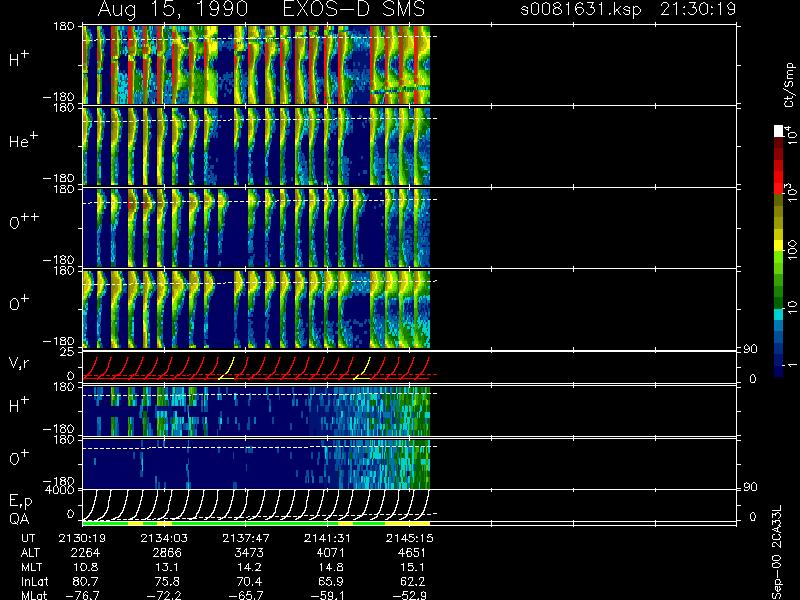Click UT value "2137:47"

(245, 538)
